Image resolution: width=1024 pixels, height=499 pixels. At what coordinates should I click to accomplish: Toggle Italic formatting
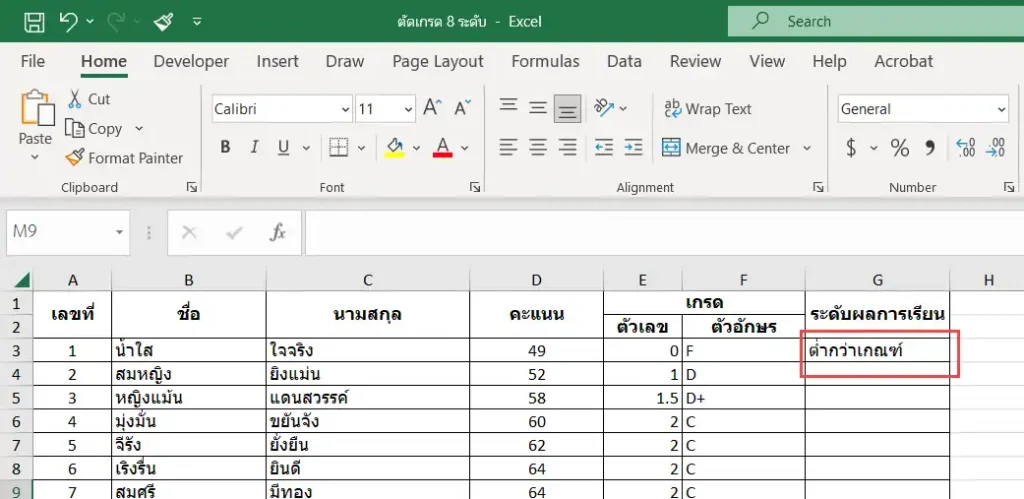(255, 148)
